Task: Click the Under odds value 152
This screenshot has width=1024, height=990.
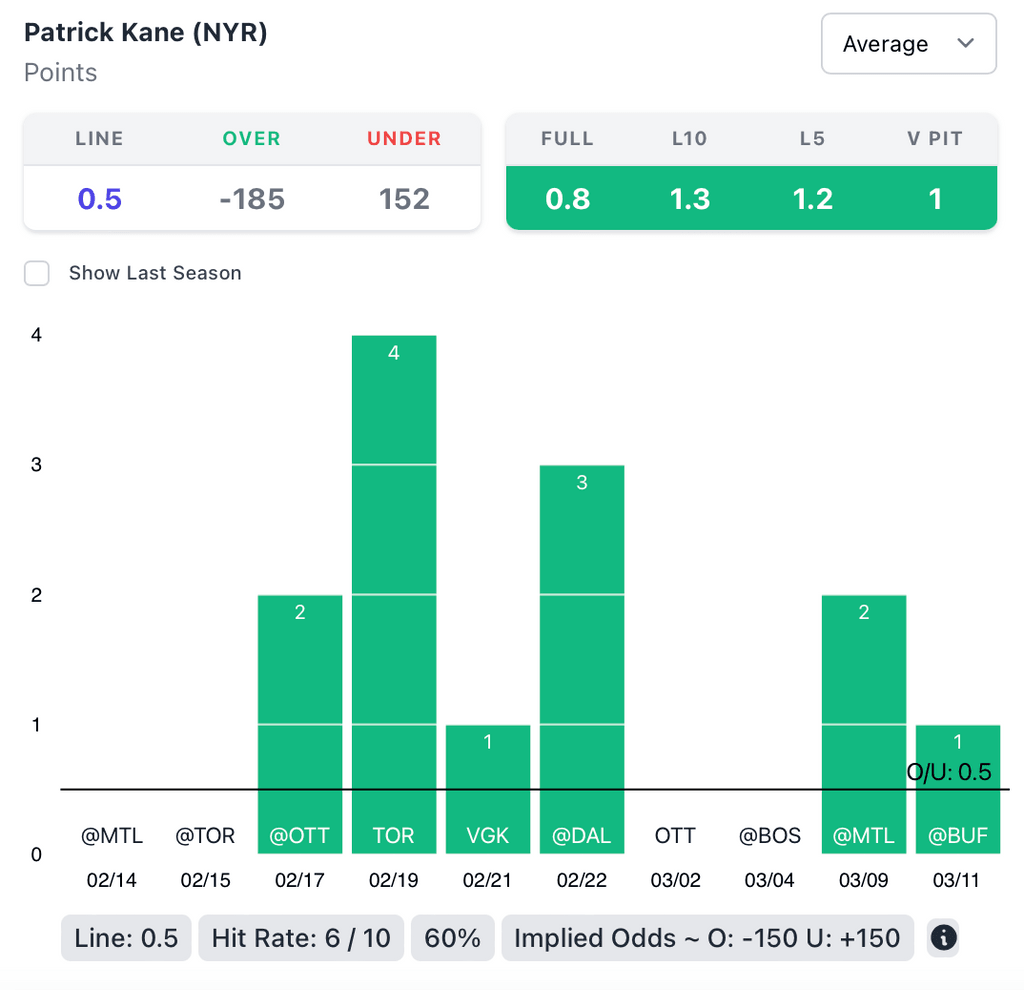Action: pyautogui.click(x=404, y=199)
